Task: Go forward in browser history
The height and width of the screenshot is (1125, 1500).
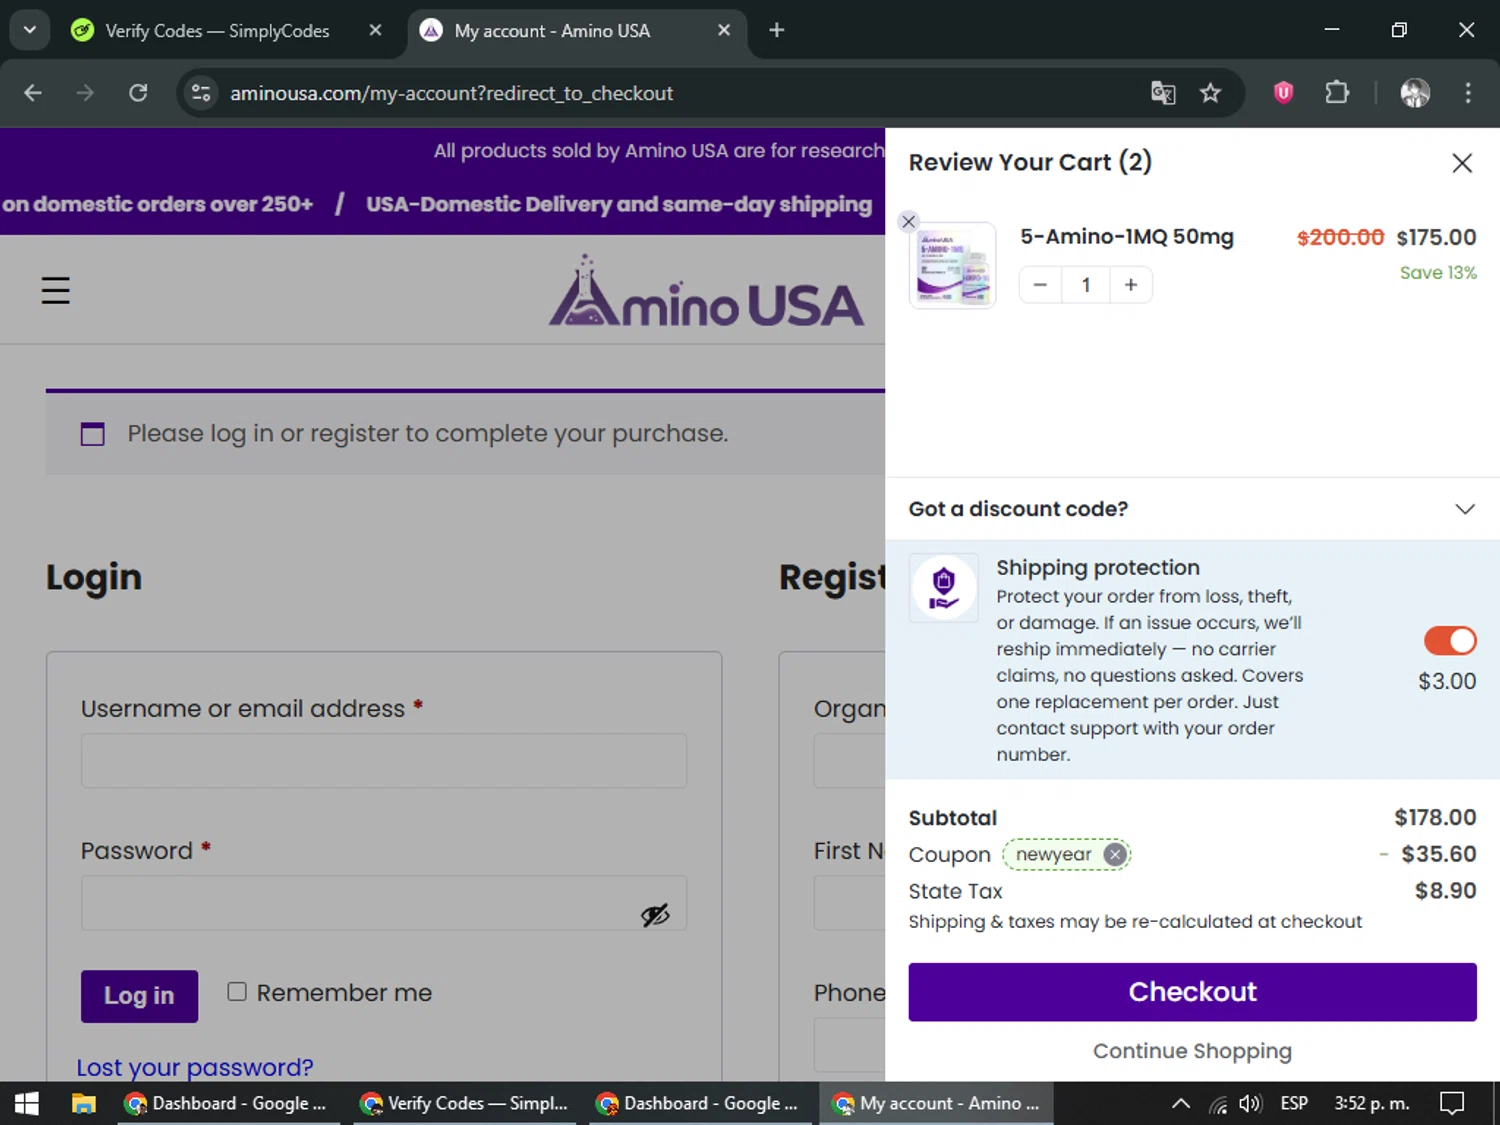Action: 85,93
